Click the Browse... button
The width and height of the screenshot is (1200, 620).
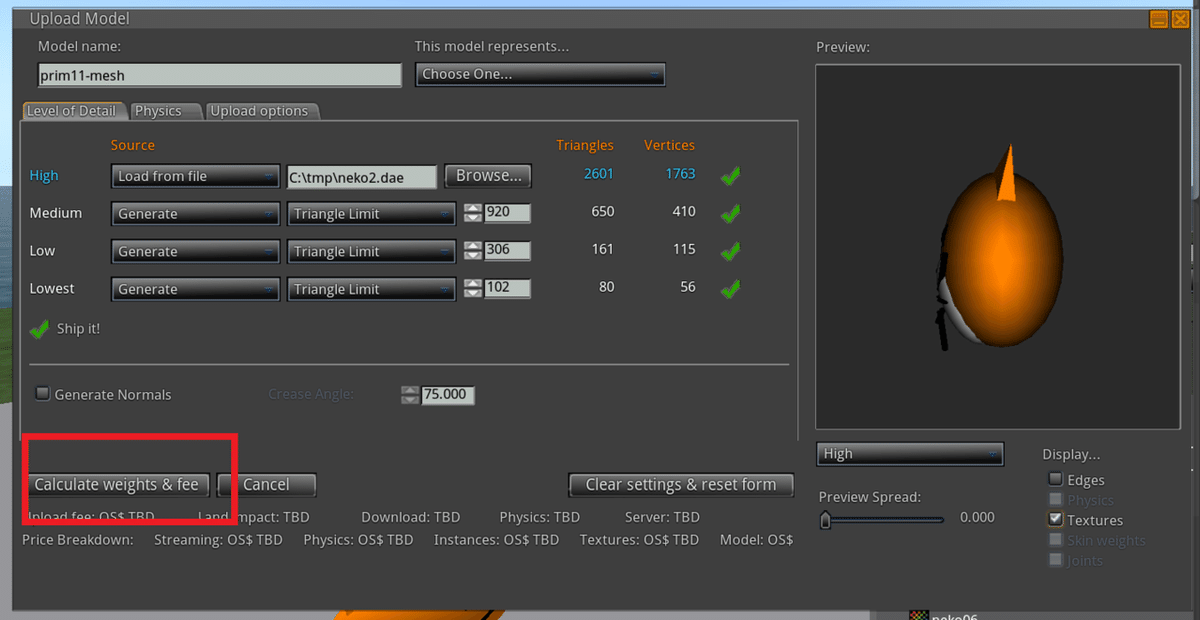tap(488, 176)
